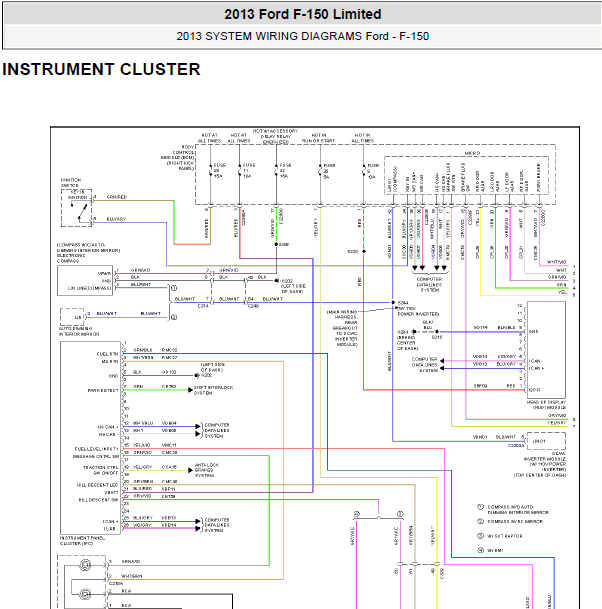
Task: Click the FUSE 9 10A symbol
Action: coord(364,171)
